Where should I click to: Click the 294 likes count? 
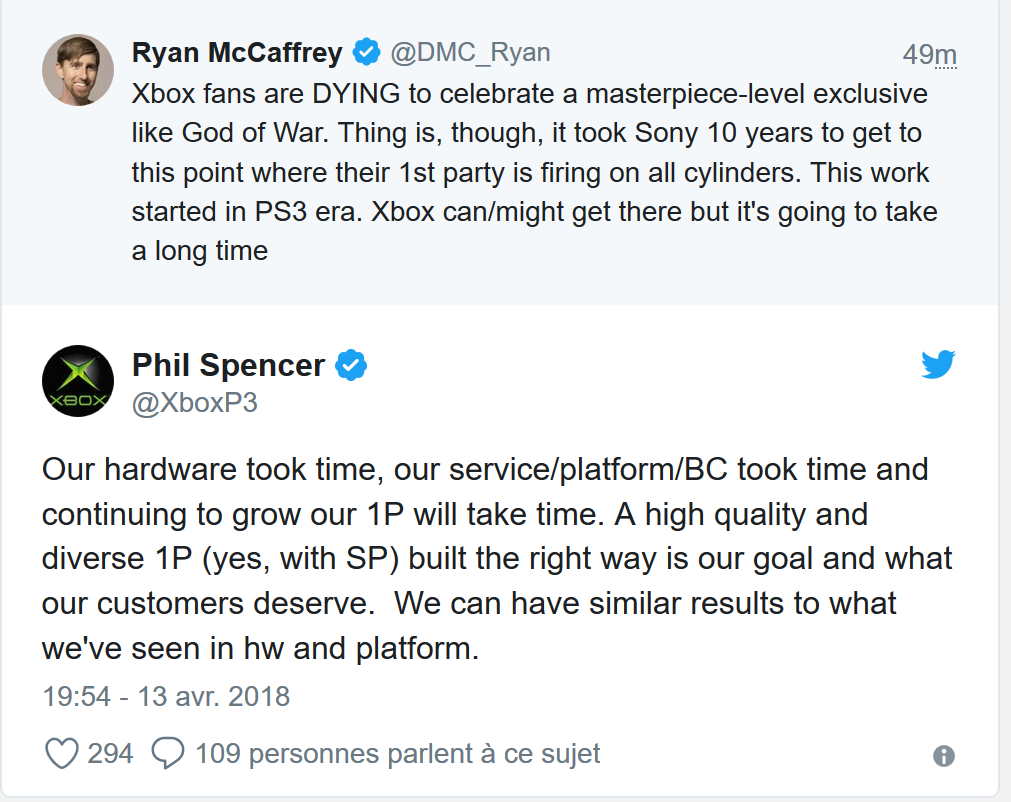coord(110,753)
